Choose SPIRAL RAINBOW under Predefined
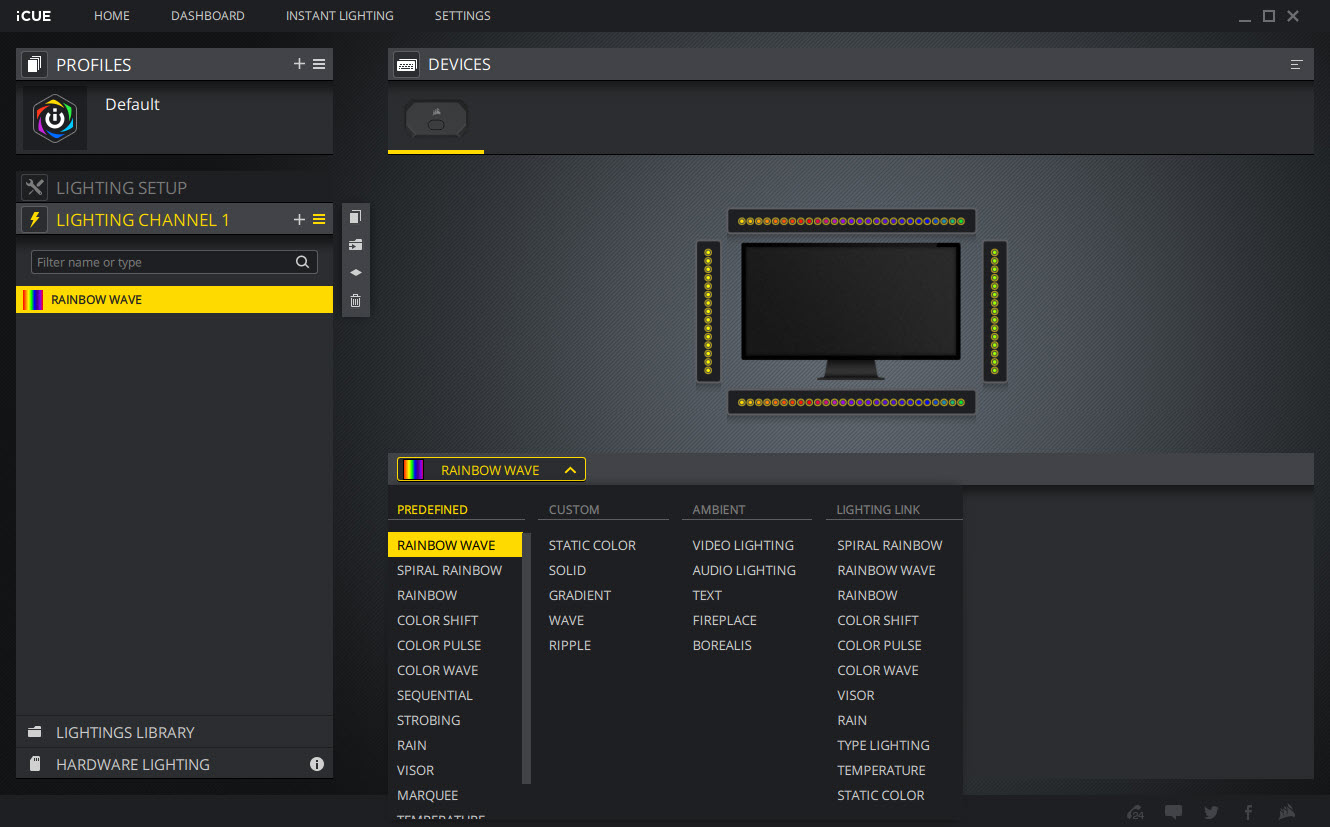 (450, 570)
